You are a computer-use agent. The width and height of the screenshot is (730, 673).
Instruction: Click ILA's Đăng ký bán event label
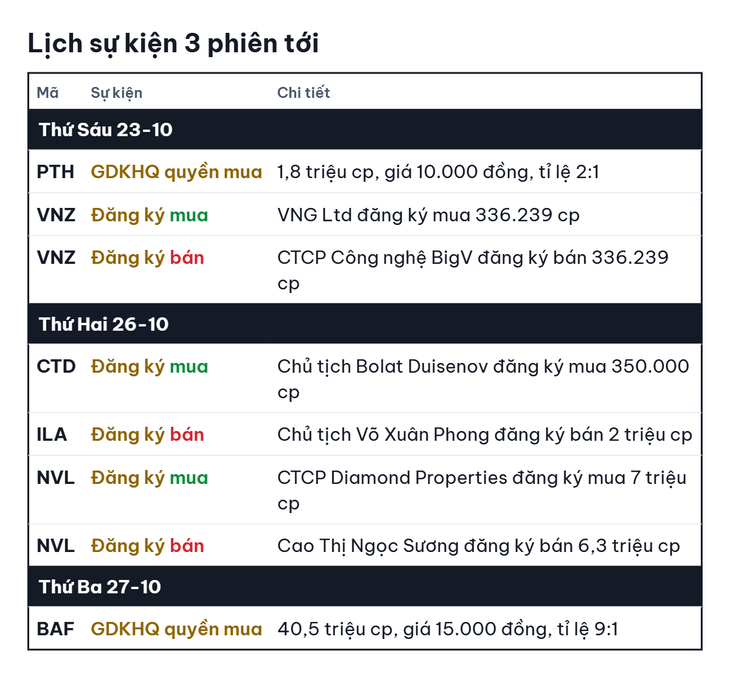(x=148, y=435)
